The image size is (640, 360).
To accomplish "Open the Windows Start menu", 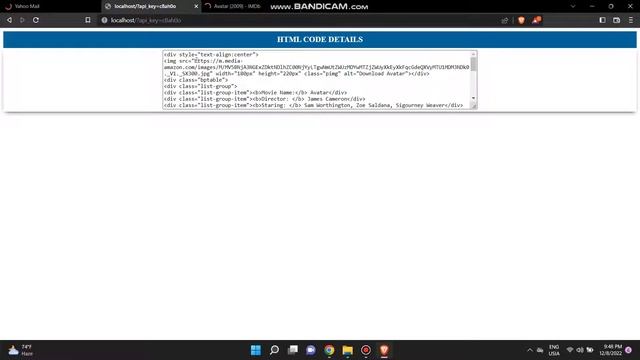I will tap(256, 350).
